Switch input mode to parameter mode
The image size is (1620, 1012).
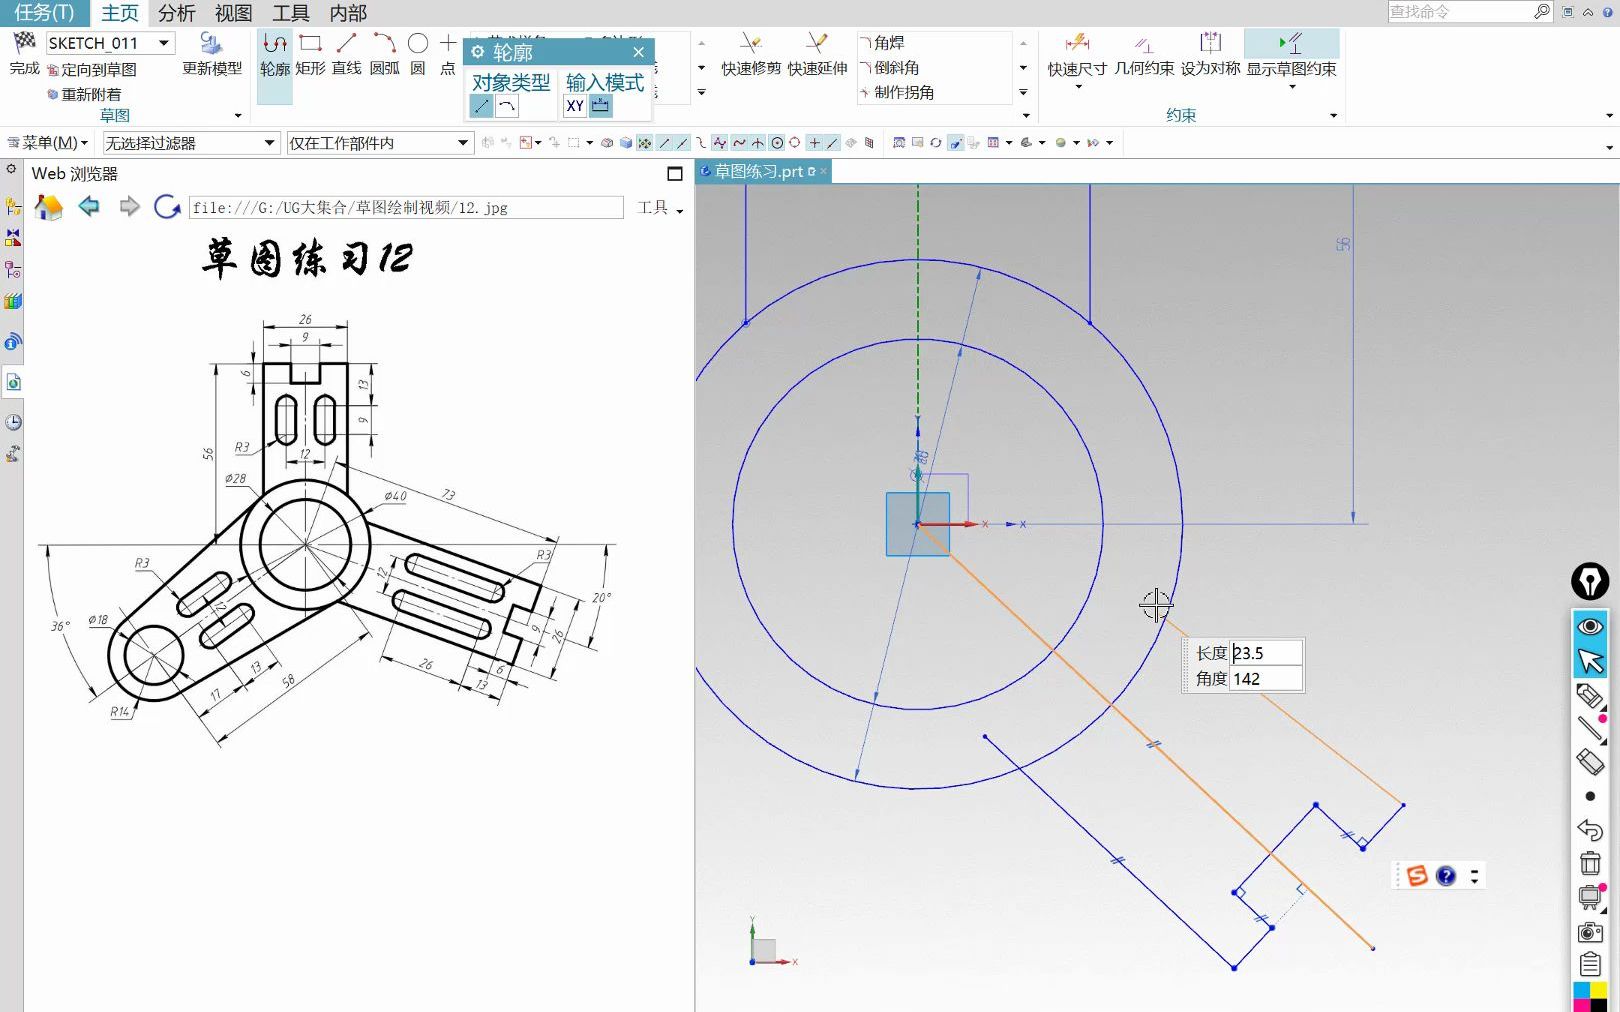pos(601,106)
